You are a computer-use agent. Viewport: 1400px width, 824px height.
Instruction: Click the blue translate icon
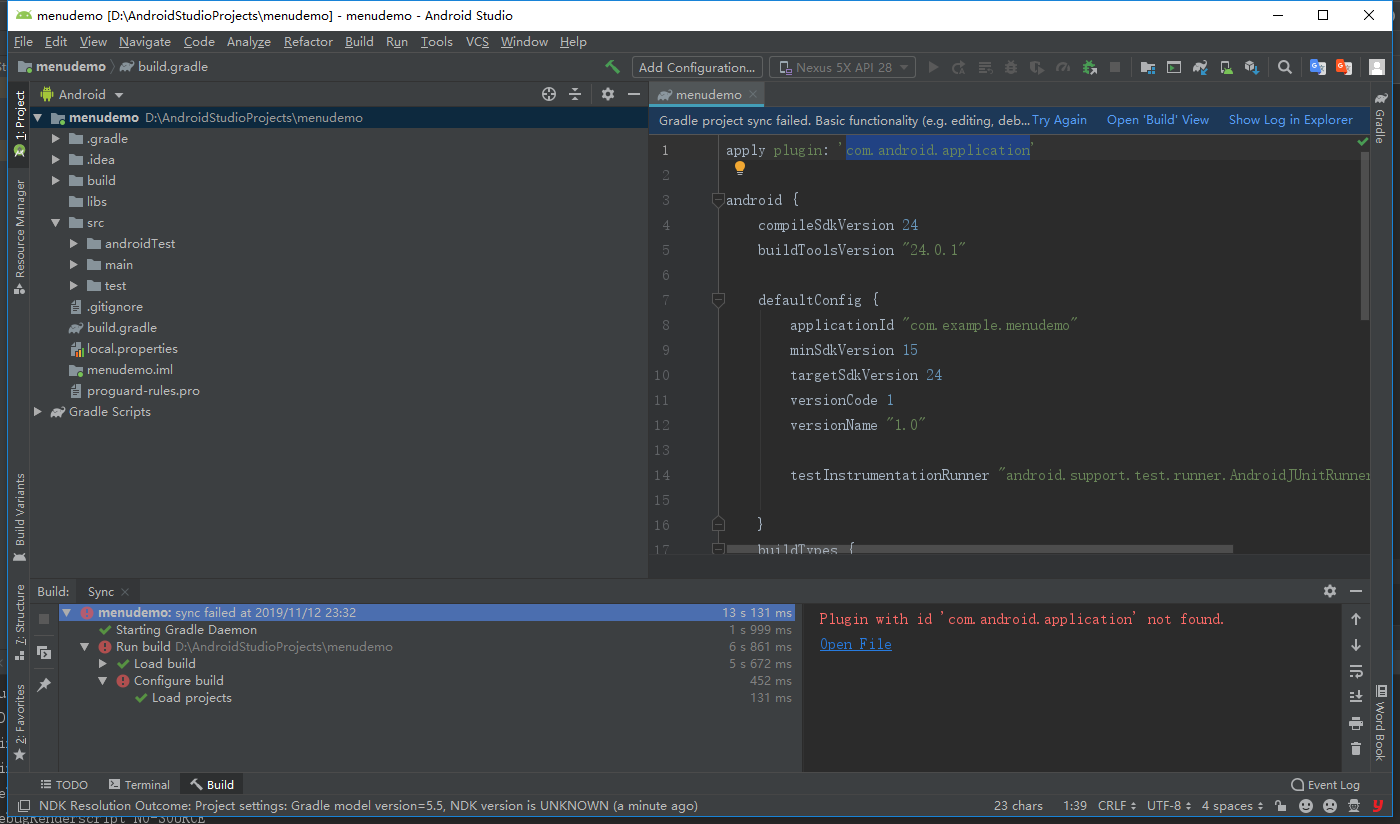pyautogui.click(x=1318, y=67)
